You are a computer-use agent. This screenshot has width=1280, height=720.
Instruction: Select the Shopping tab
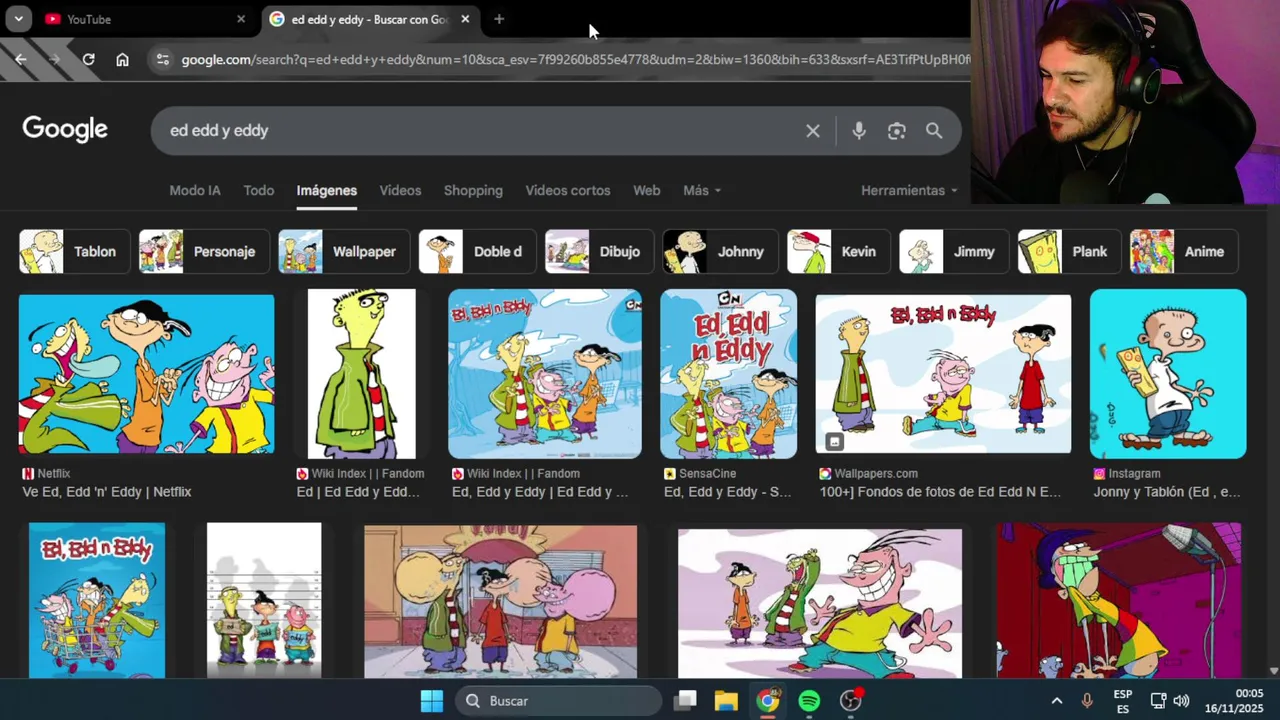pos(473,190)
